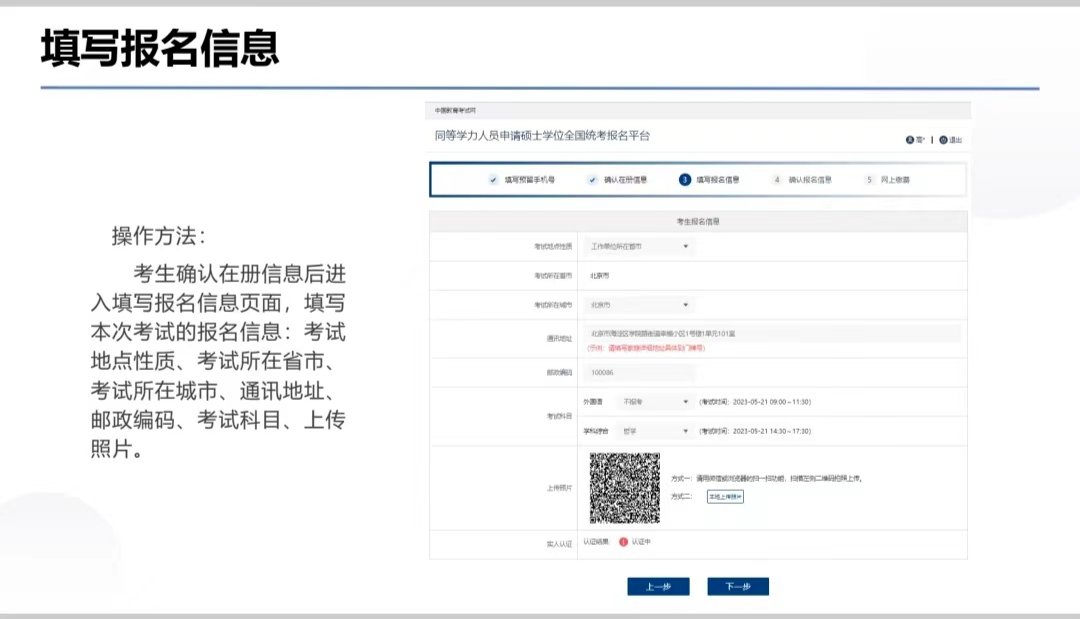Click the 邮政编码 postal code field

(x=639, y=372)
